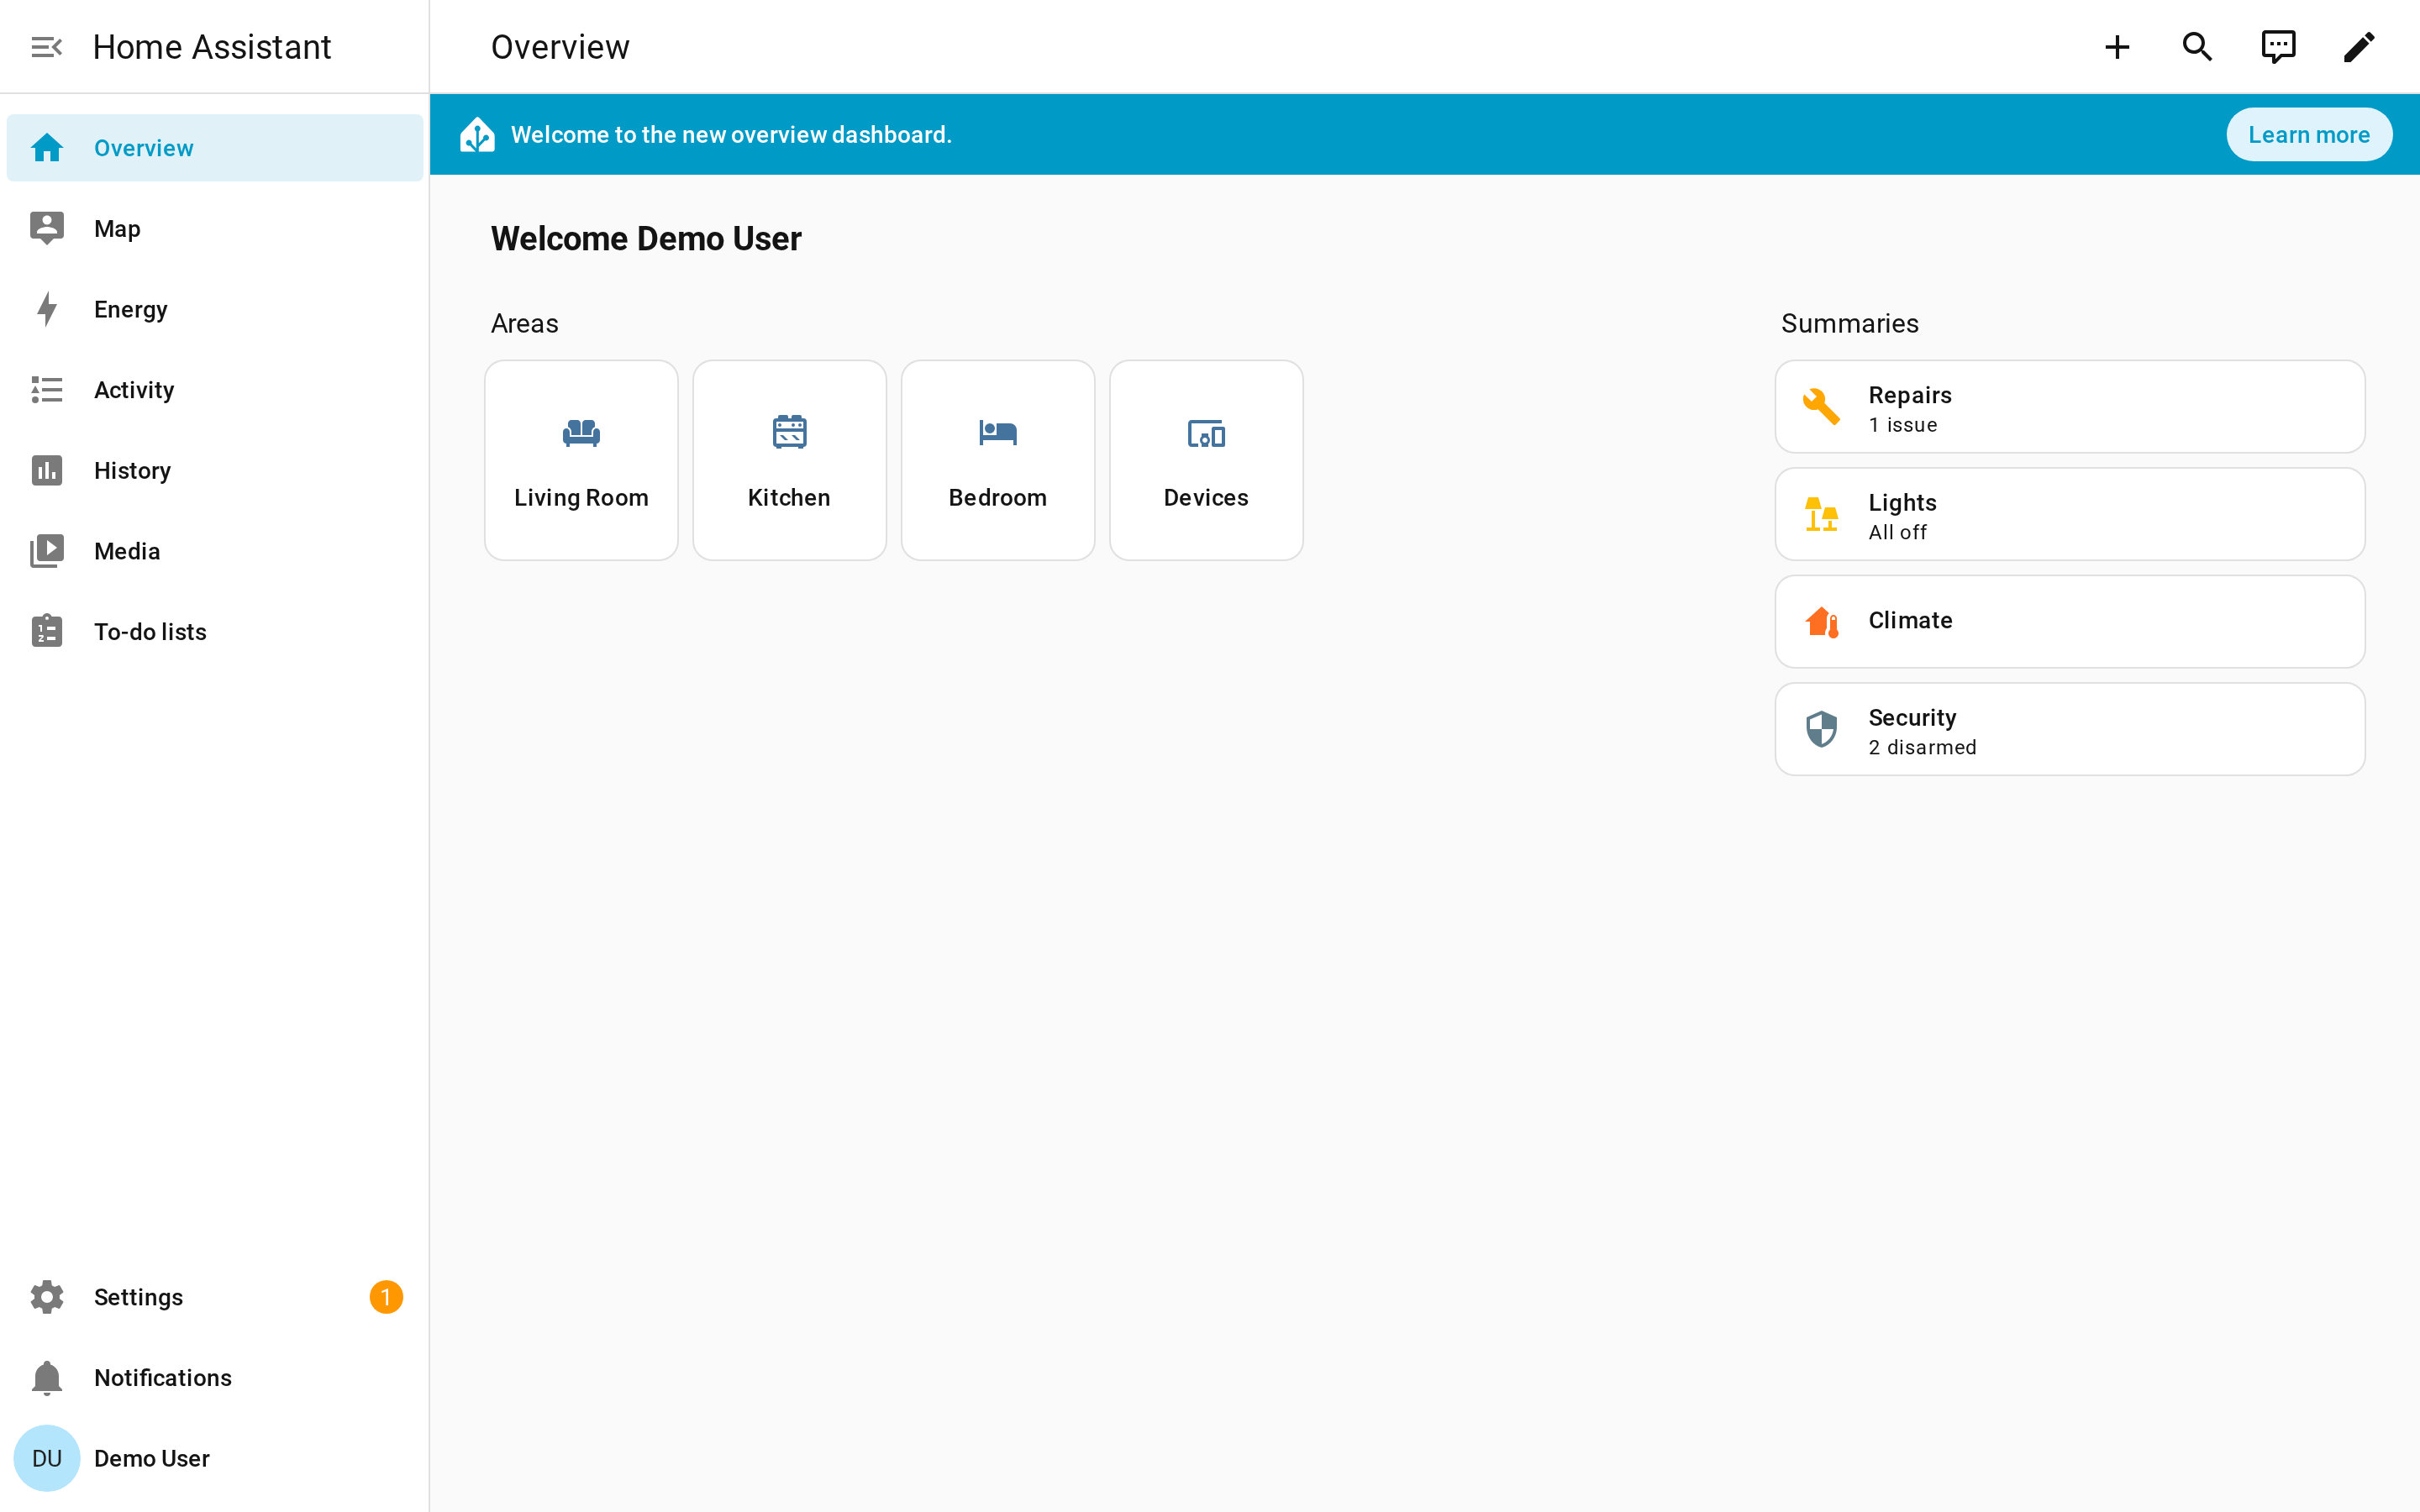The image size is (2420, 1512).
Task: Click the Devices icon in Areas
Action: (1206, 433)
